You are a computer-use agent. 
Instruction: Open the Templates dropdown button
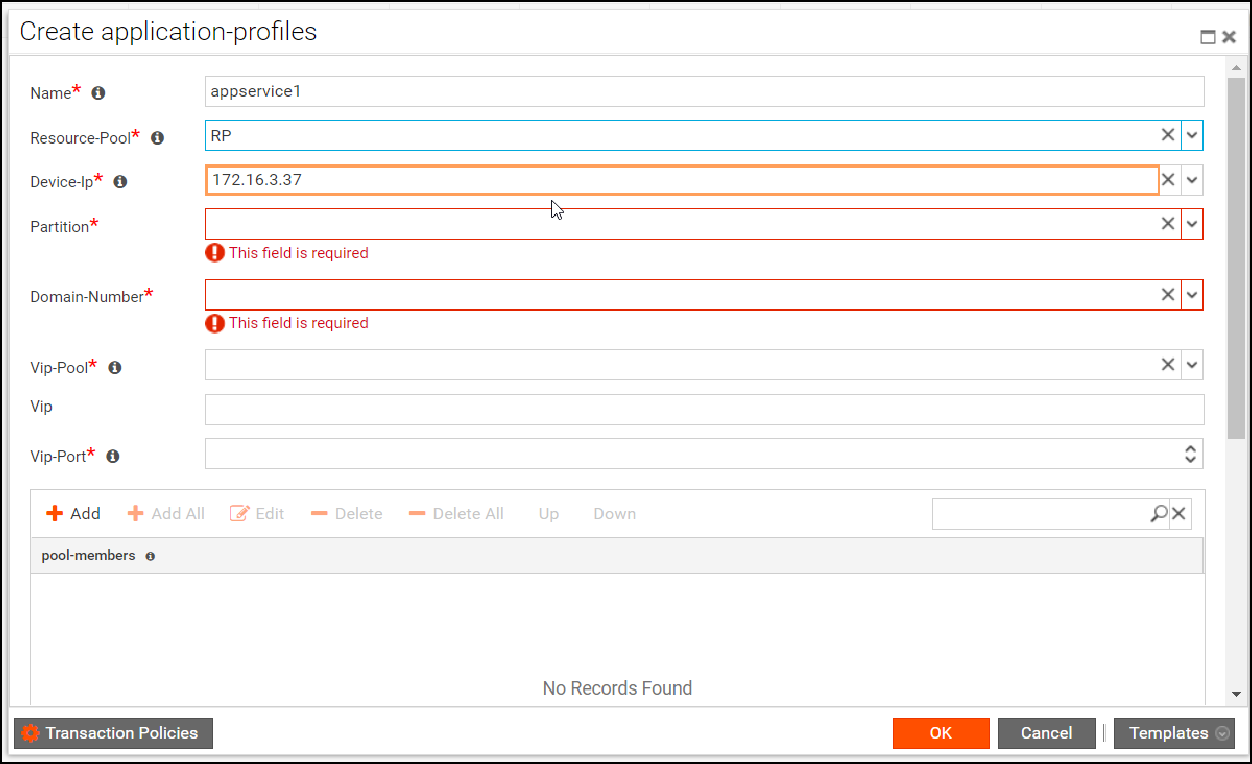click(x=1174, y=733)
